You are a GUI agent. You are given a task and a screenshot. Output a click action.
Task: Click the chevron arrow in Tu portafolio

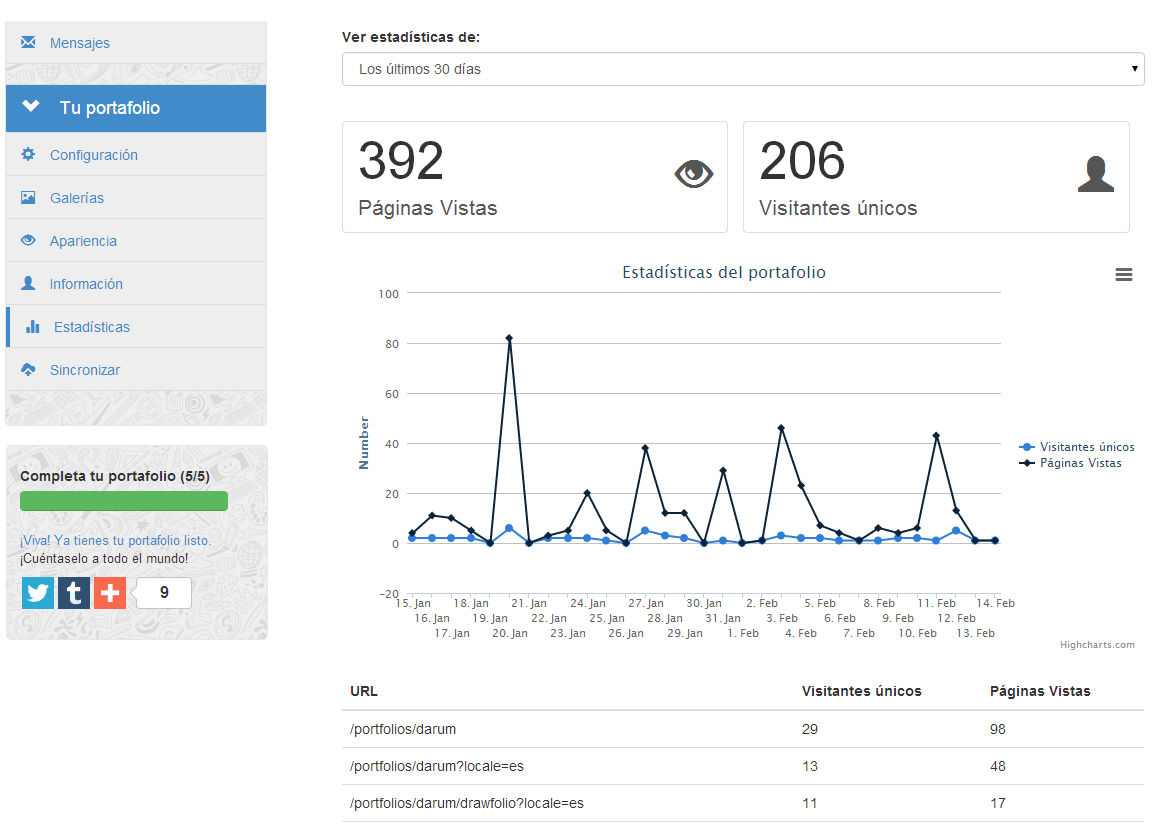click(x=31, y=107)
